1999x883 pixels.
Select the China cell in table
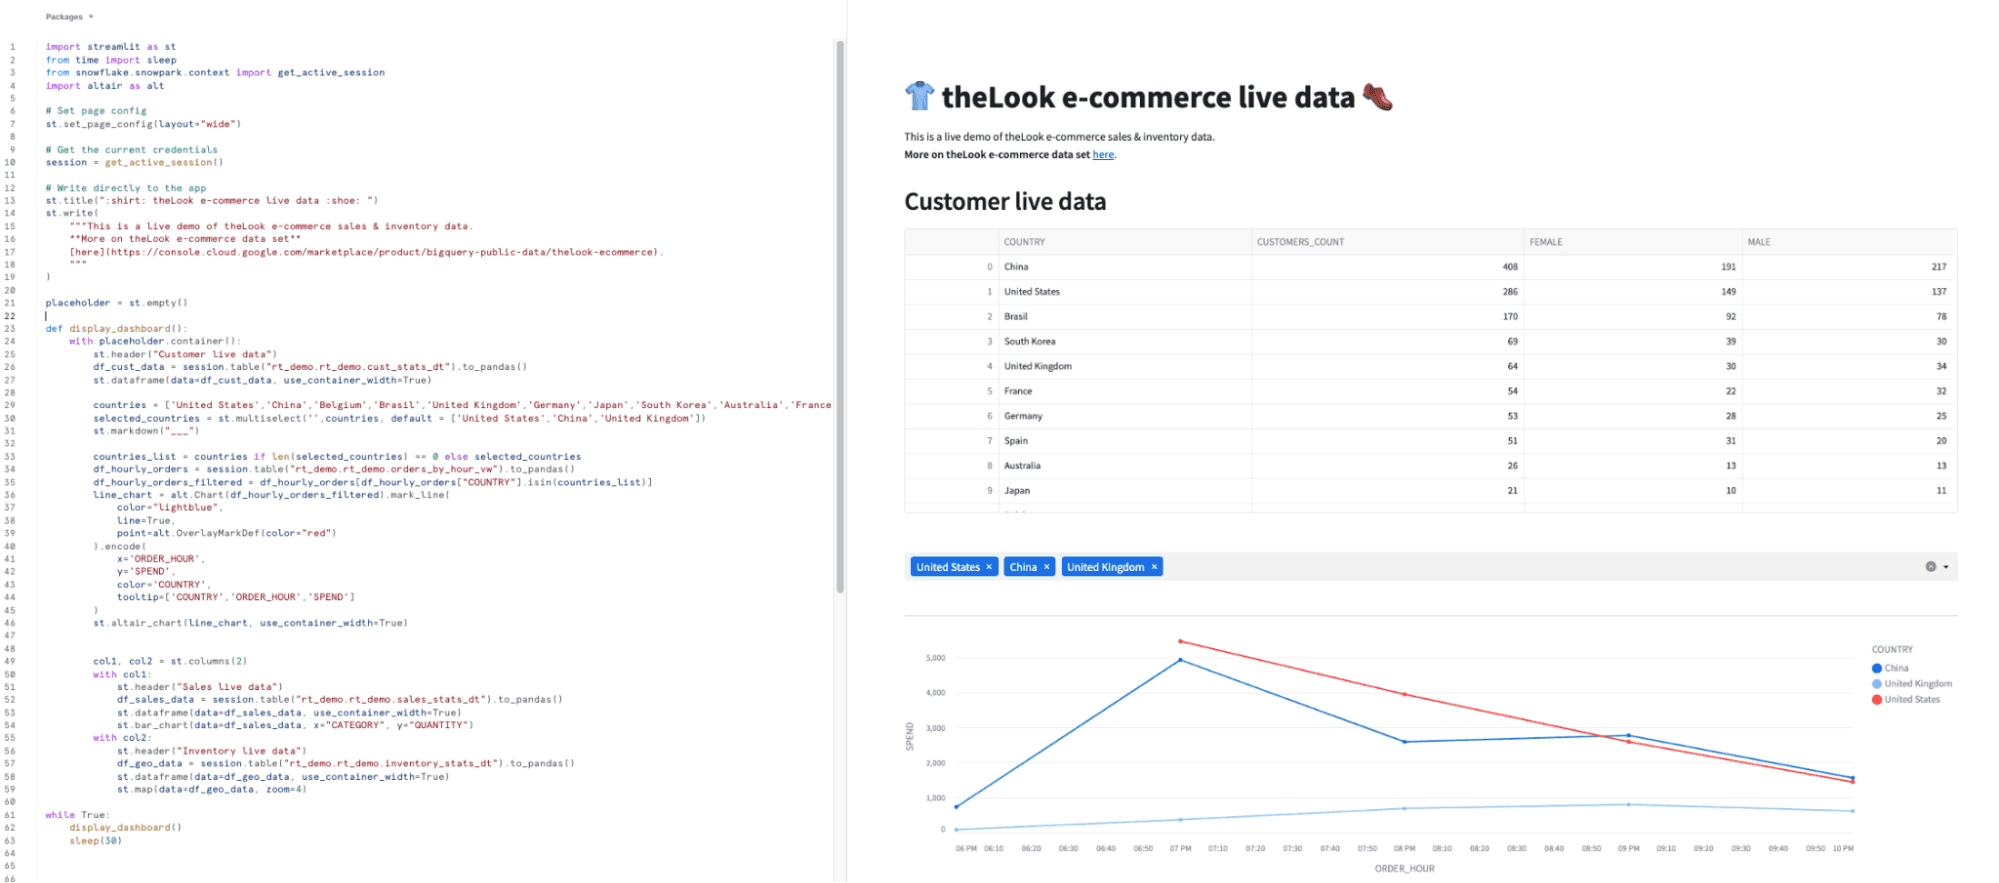pos(1126,267)
